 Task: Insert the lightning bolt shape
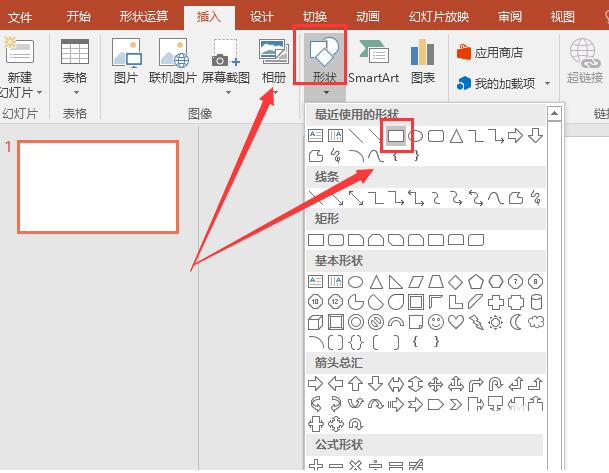click(x=476, y=322)
